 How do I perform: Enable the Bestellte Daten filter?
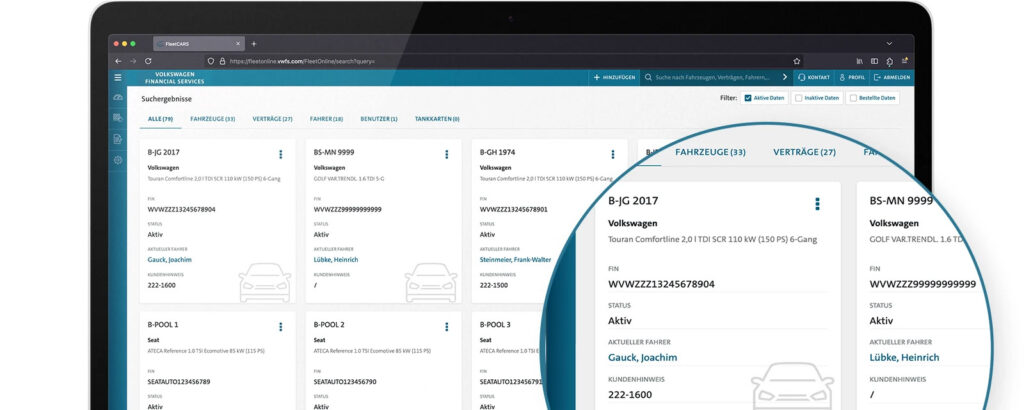[853, 98]
